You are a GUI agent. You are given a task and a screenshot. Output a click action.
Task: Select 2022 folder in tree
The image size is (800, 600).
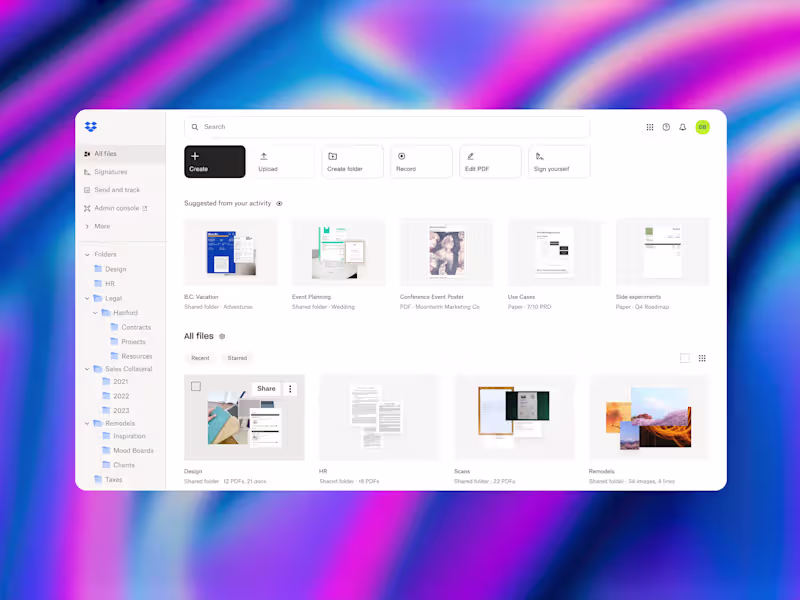[x=115, y=396]
